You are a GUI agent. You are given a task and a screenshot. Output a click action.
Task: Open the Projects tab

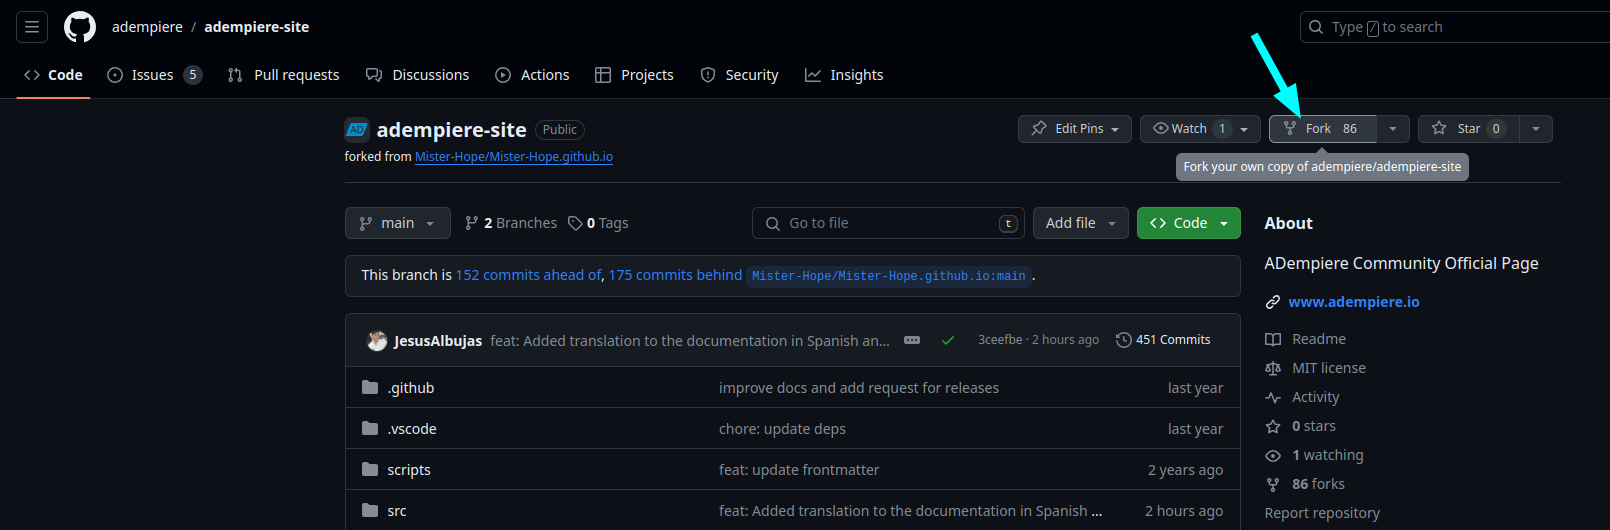click(x=634, y=75)
